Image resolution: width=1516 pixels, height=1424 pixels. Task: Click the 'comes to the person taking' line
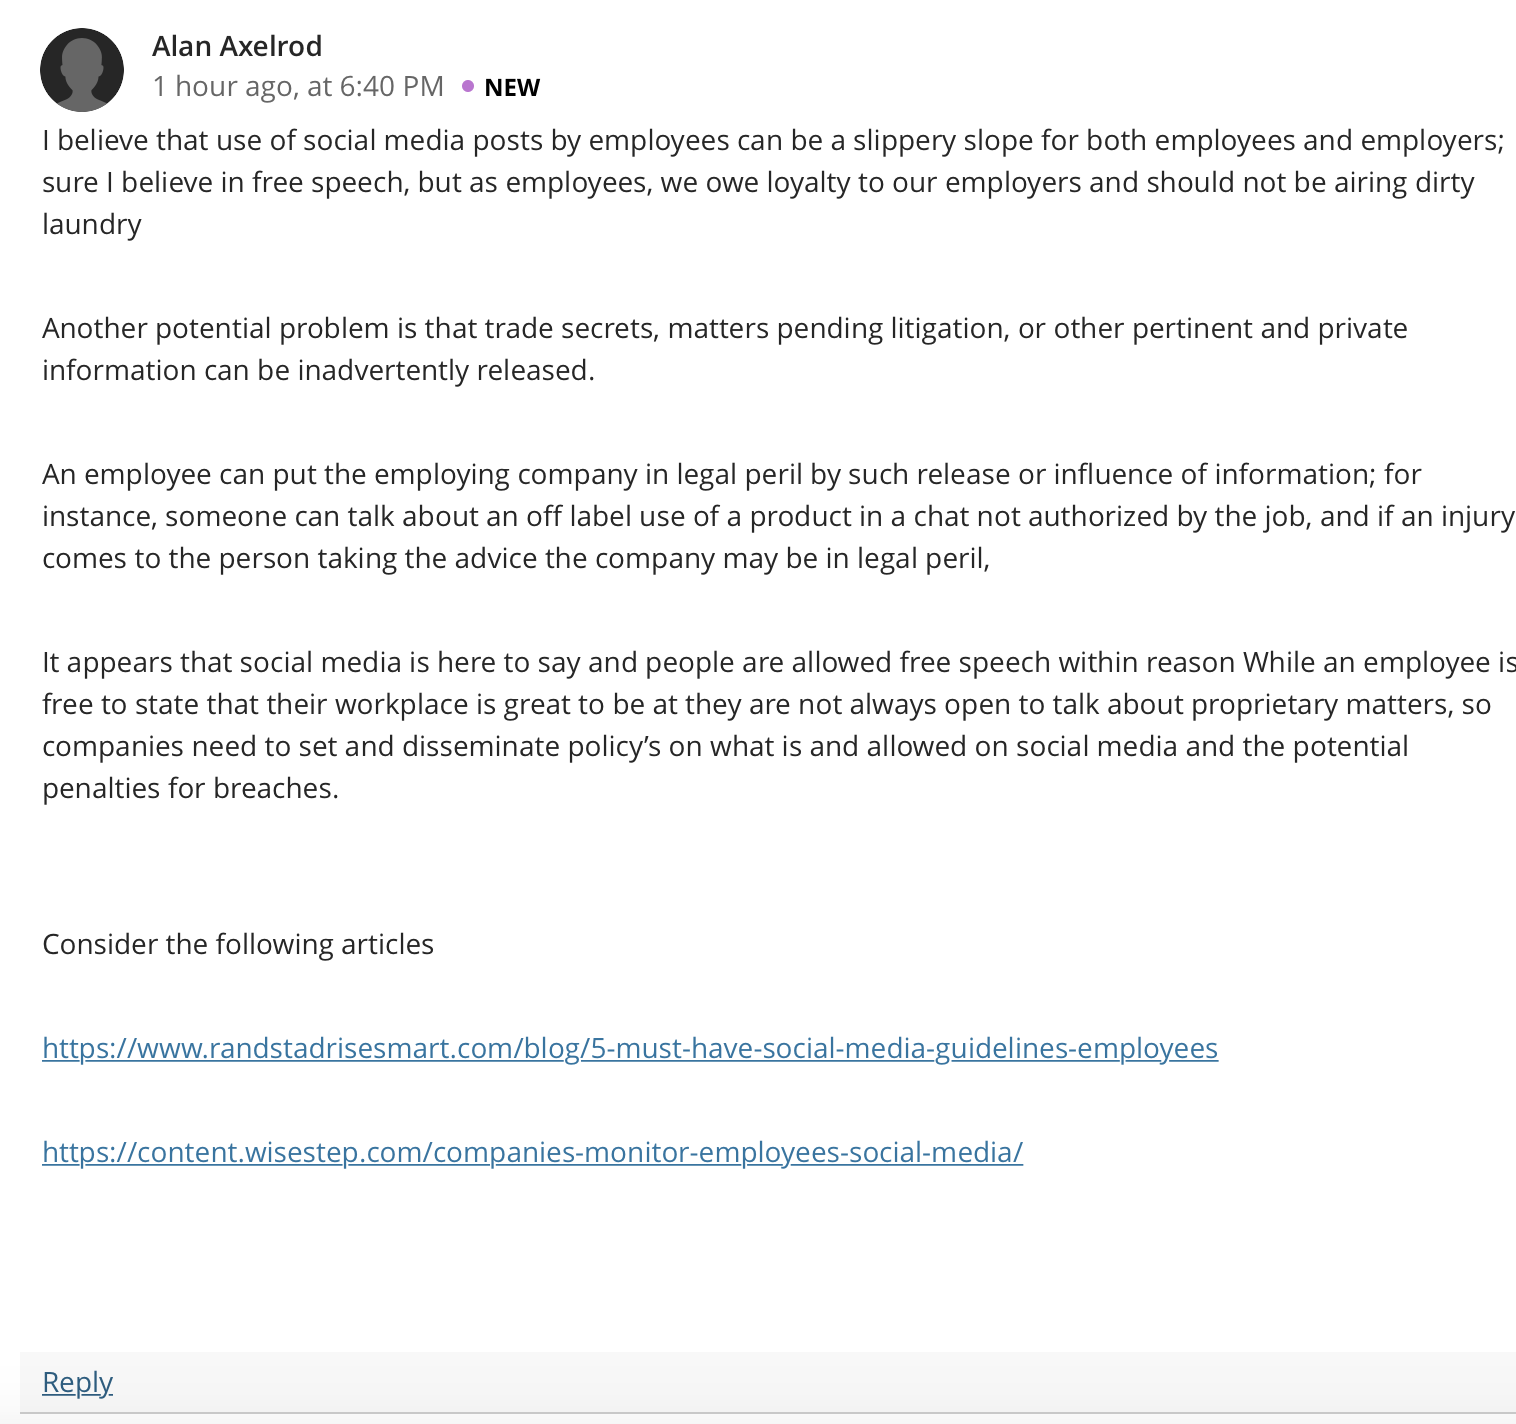pos(516,558)
